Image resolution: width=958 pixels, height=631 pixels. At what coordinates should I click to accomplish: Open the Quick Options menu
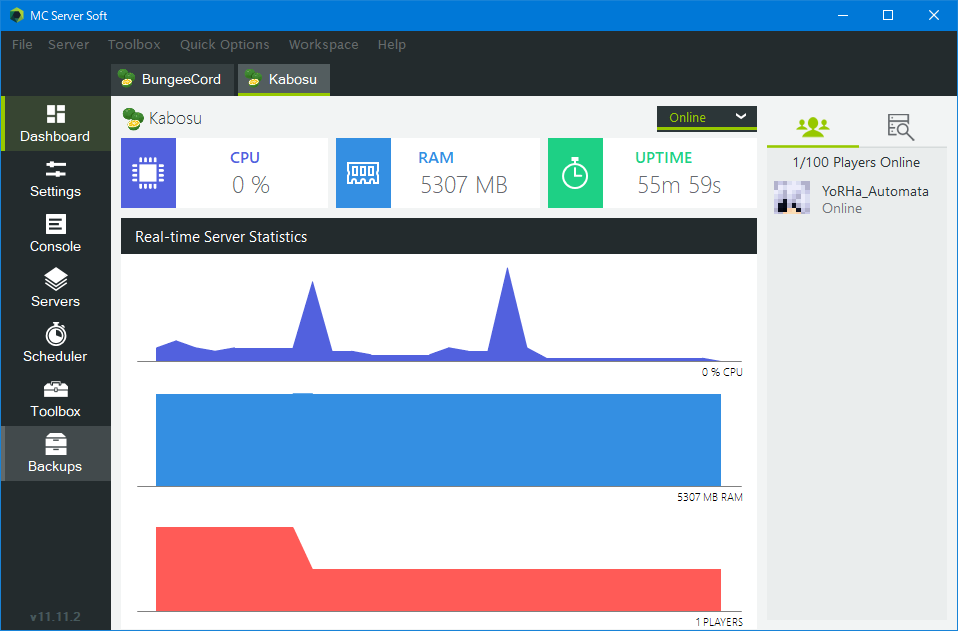[x=224, y=44]
